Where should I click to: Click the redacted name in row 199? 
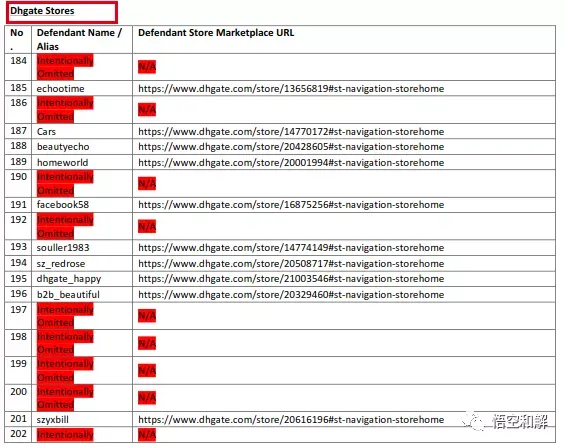(65, 371)
